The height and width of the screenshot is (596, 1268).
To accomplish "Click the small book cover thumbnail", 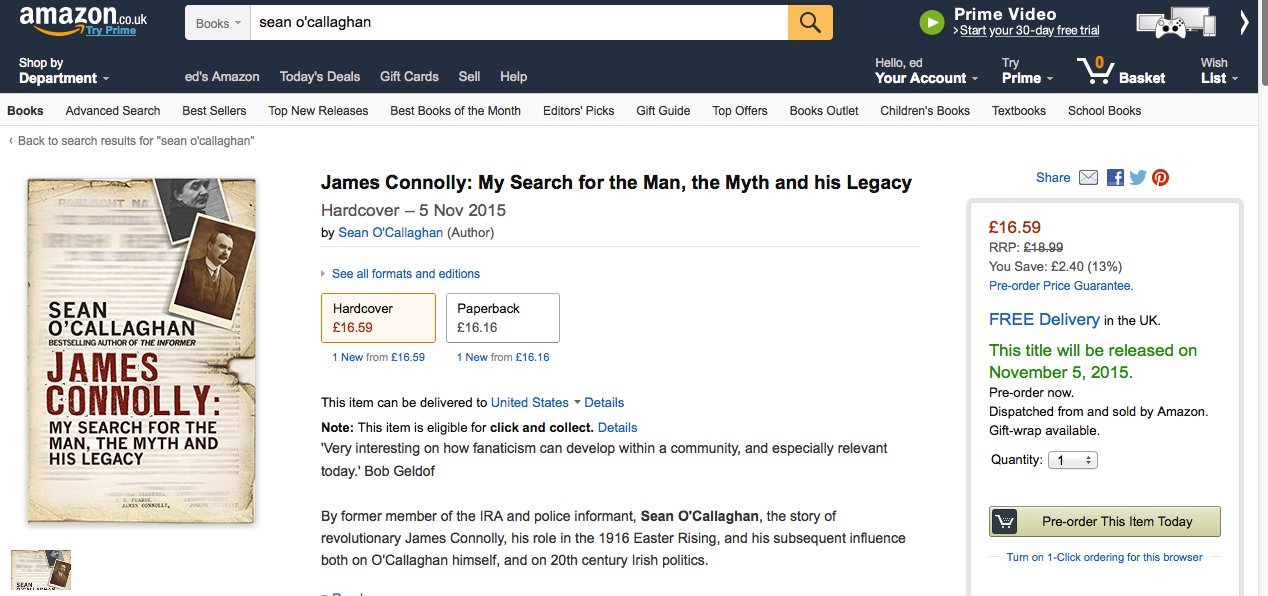I will coord(41,569).
